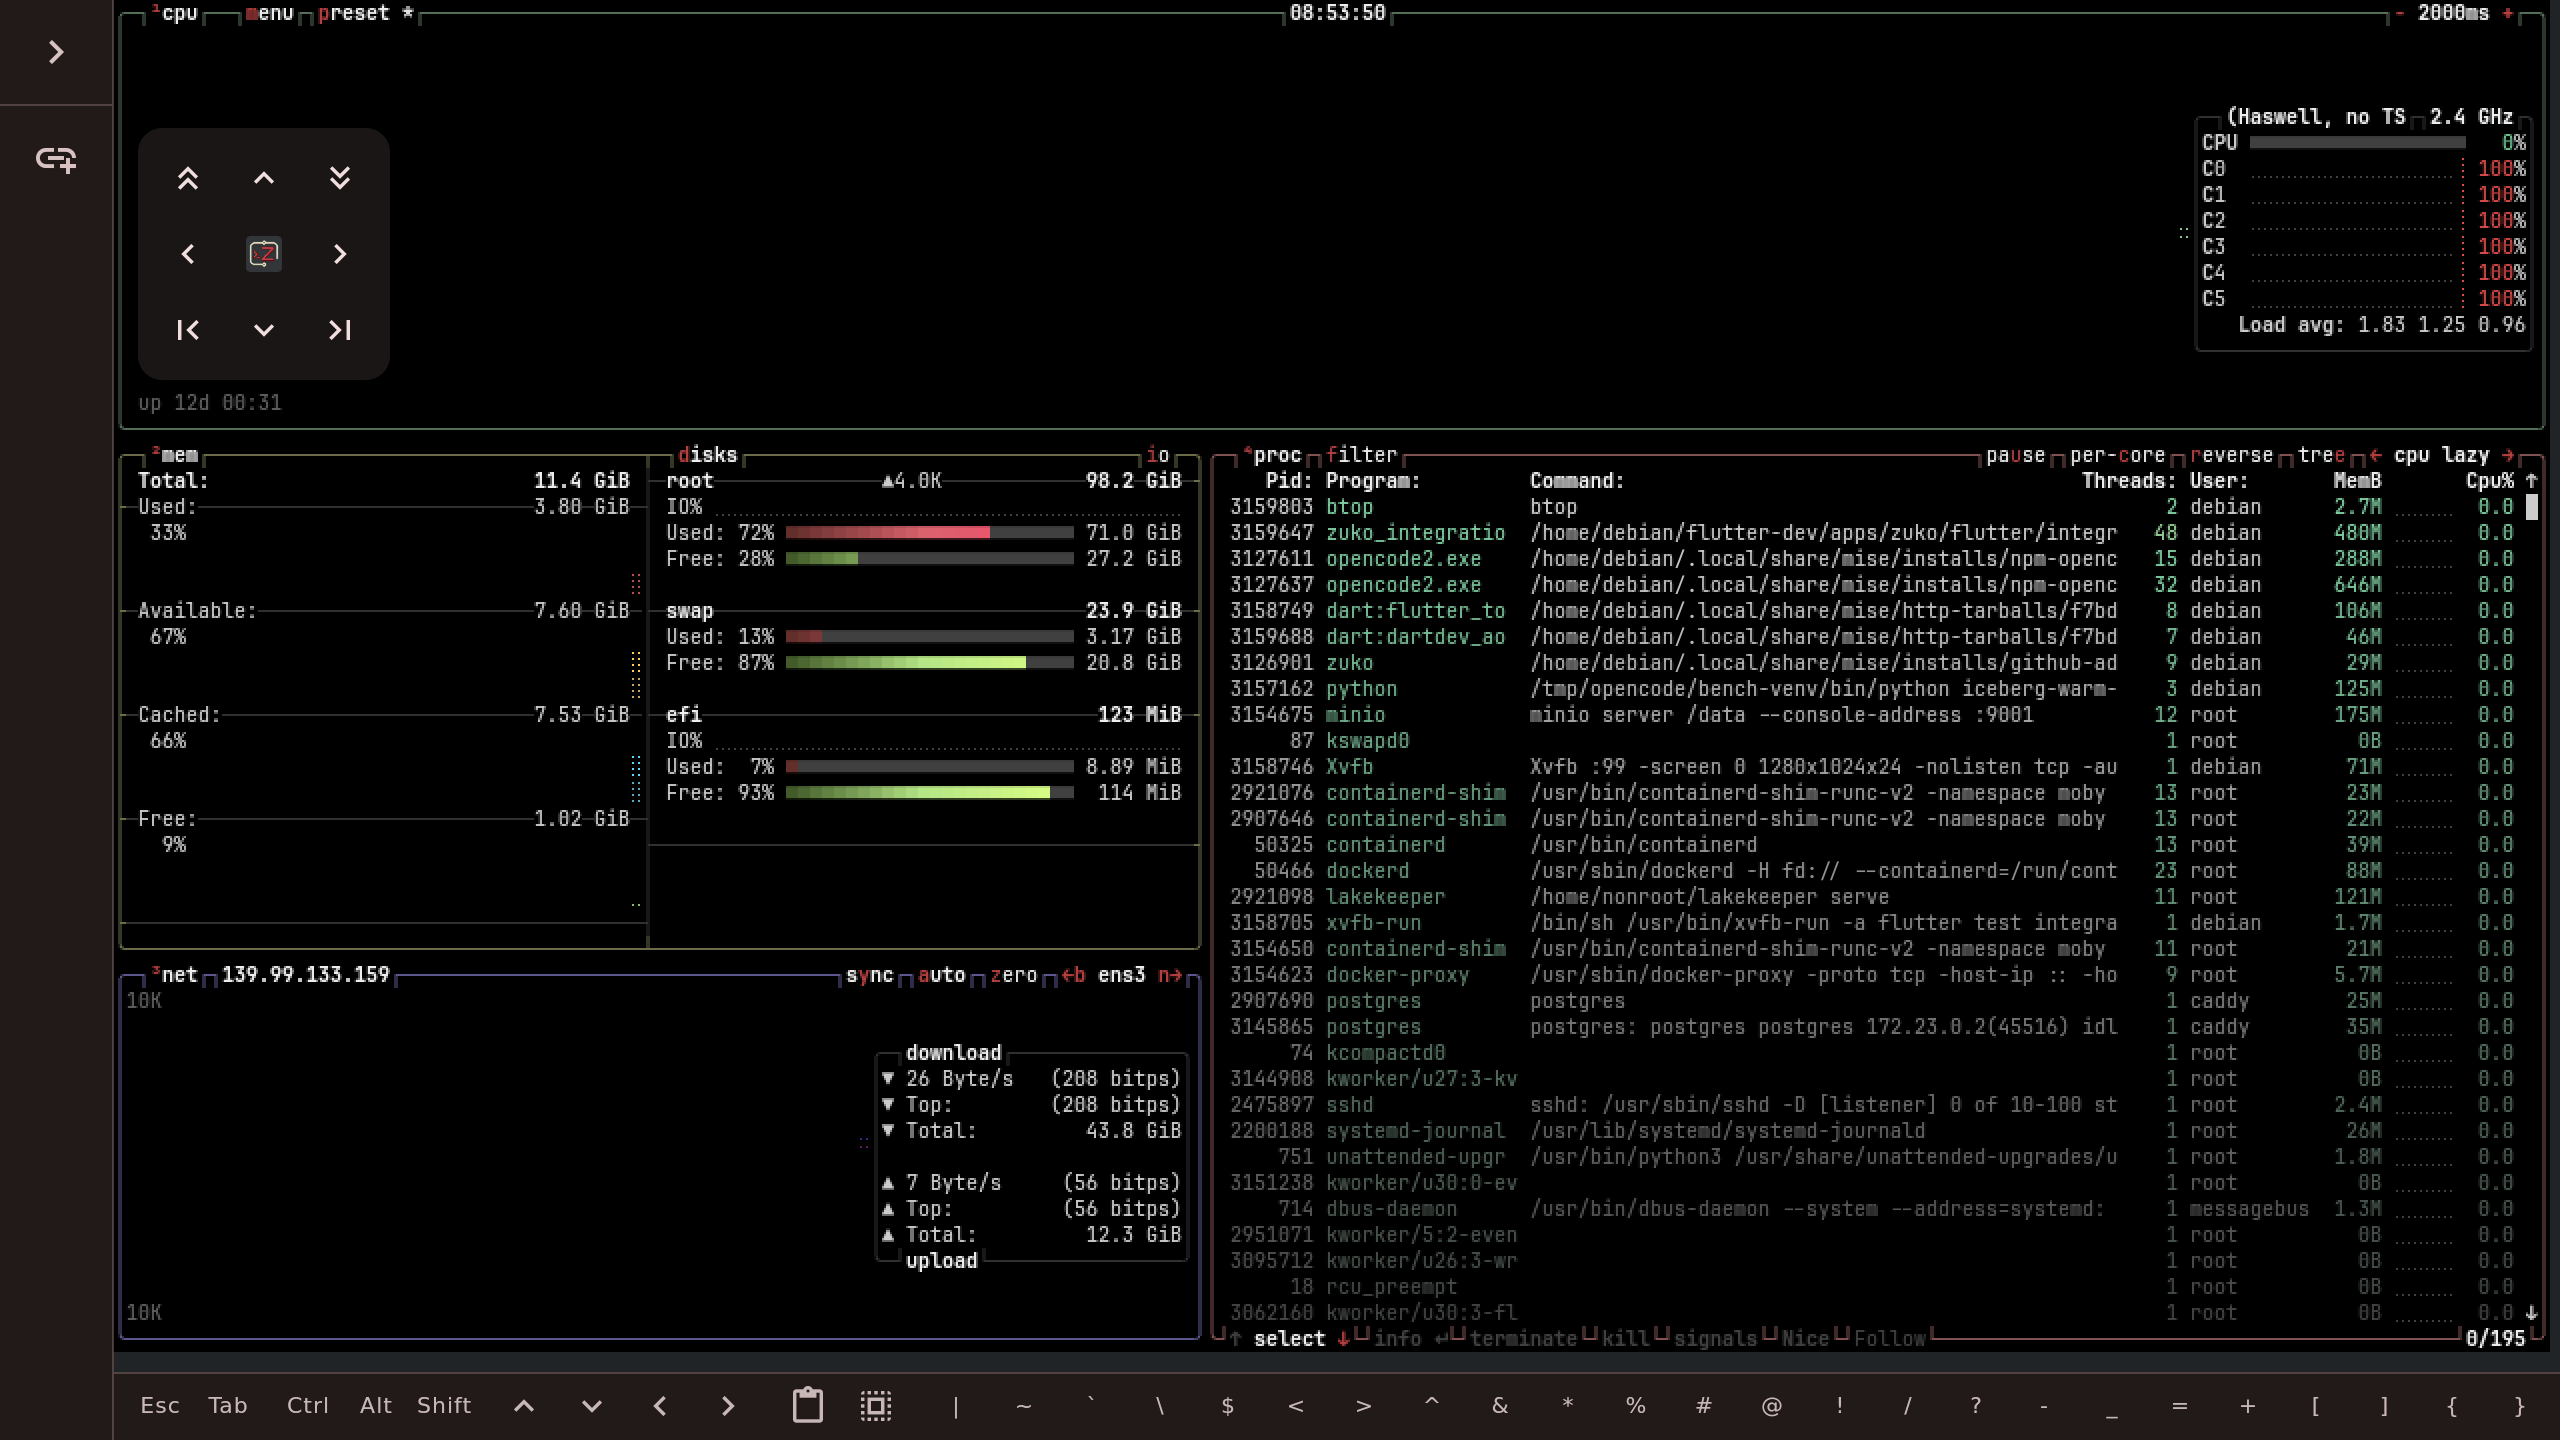
Task: Click pause in the proc box
Action: (2015, 455)
